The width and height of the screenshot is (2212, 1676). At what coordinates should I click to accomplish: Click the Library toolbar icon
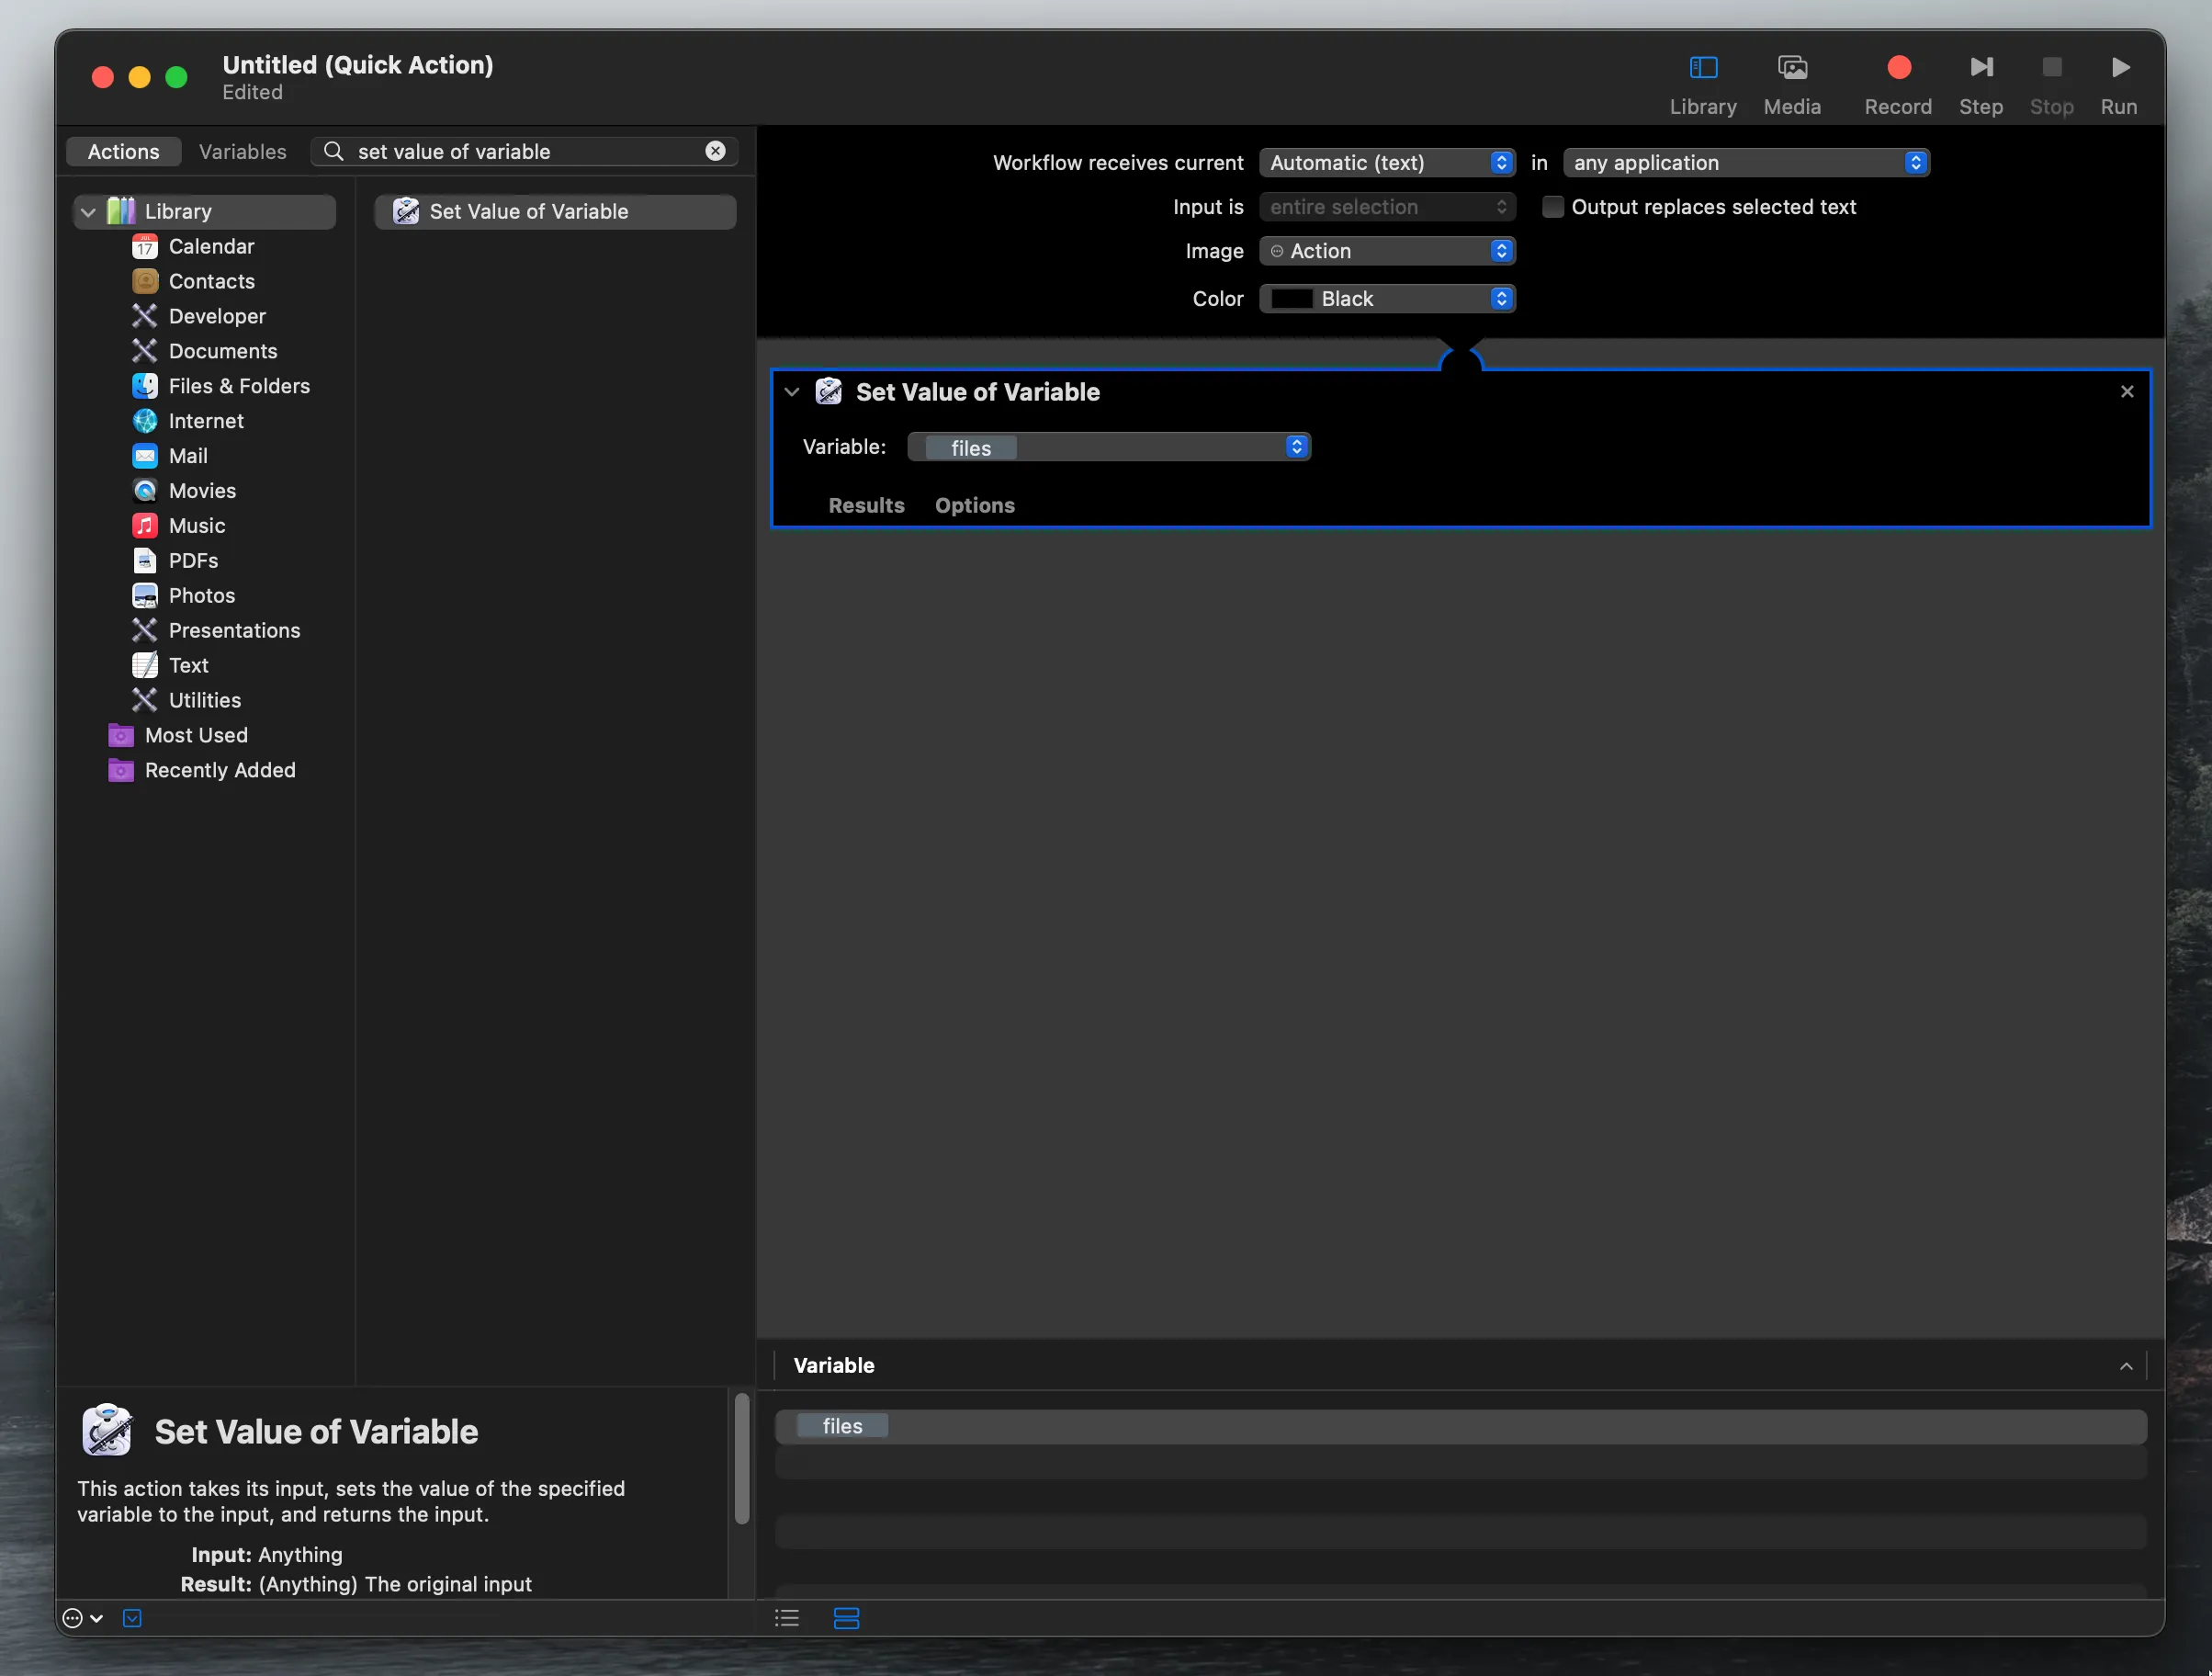1703,82
